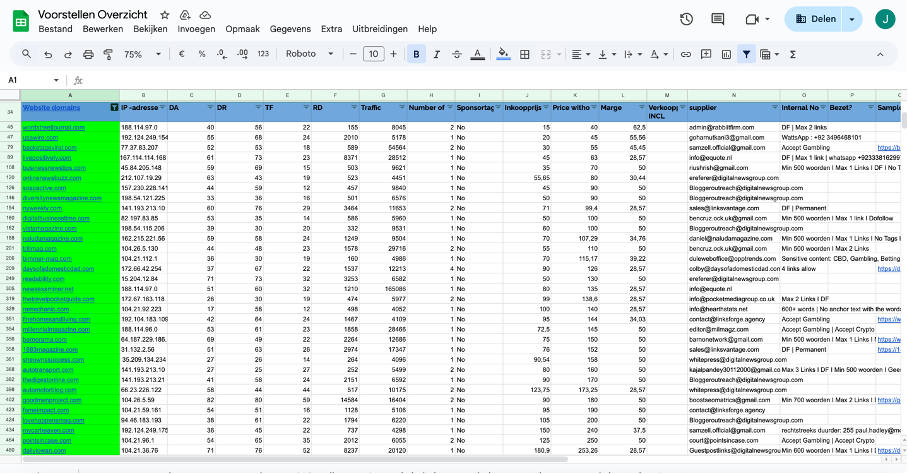Open version history clock icon
The height and width of the screenshot is (474, 908).
(687, 19)
